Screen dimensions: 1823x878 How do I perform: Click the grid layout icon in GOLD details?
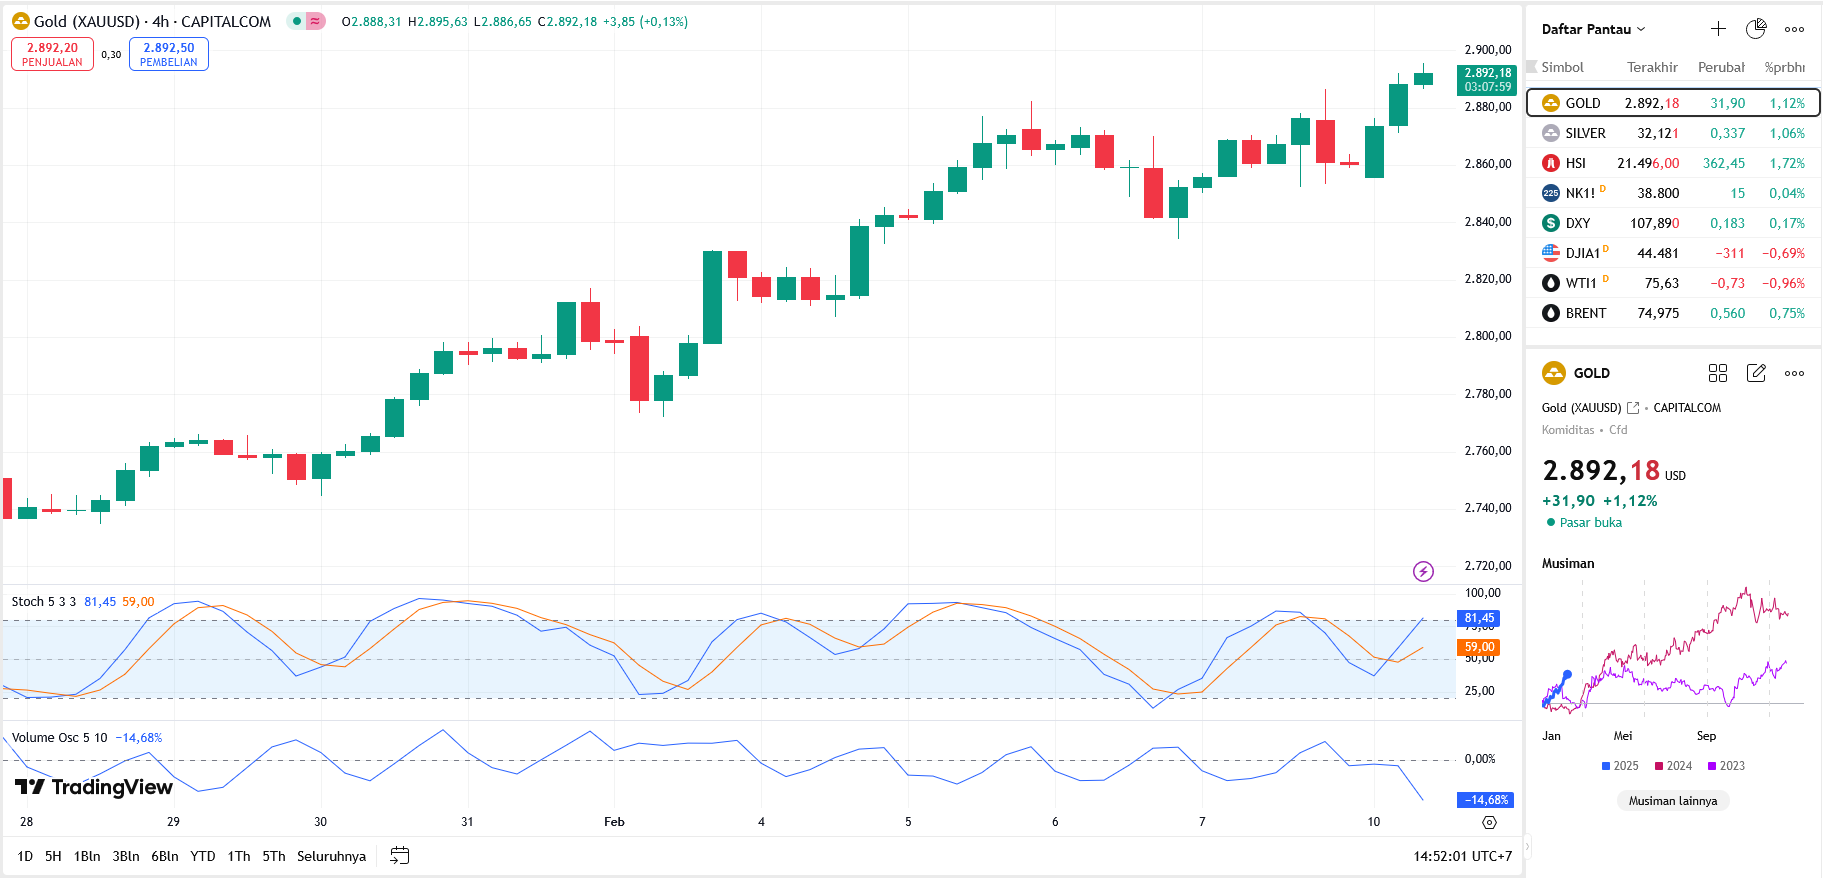(x=1718, y=373)
